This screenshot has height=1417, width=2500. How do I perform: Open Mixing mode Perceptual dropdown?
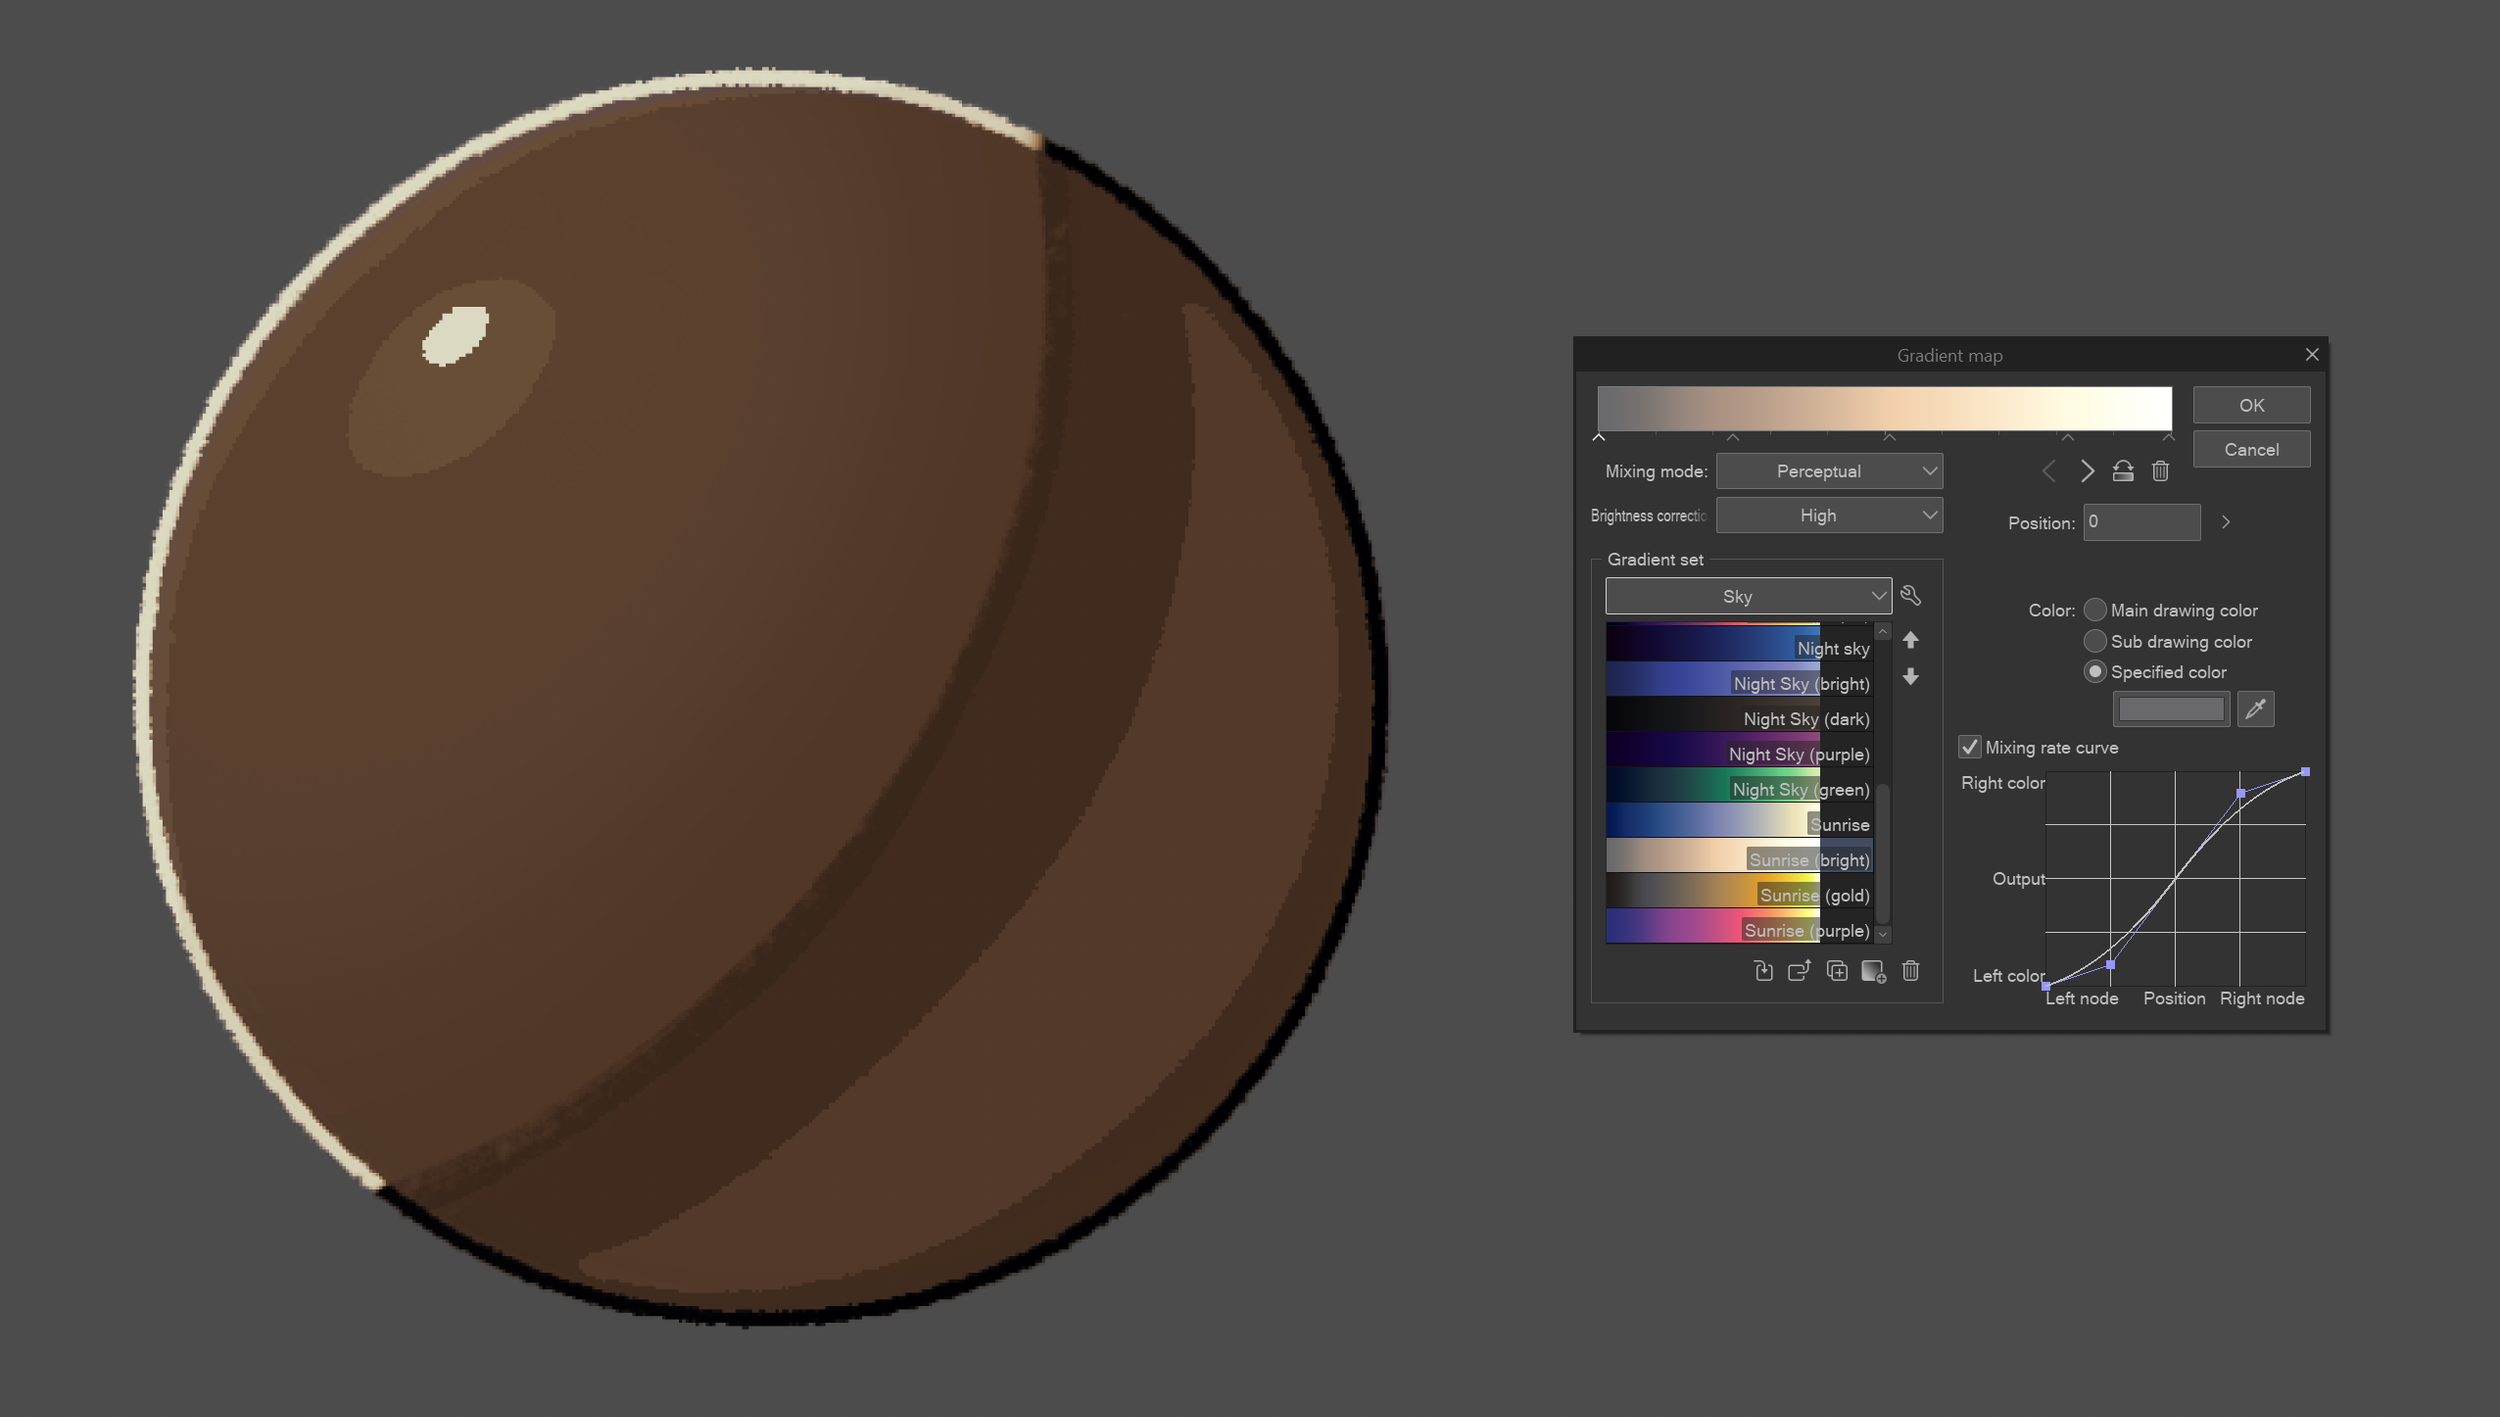[x=1828, y=471]
